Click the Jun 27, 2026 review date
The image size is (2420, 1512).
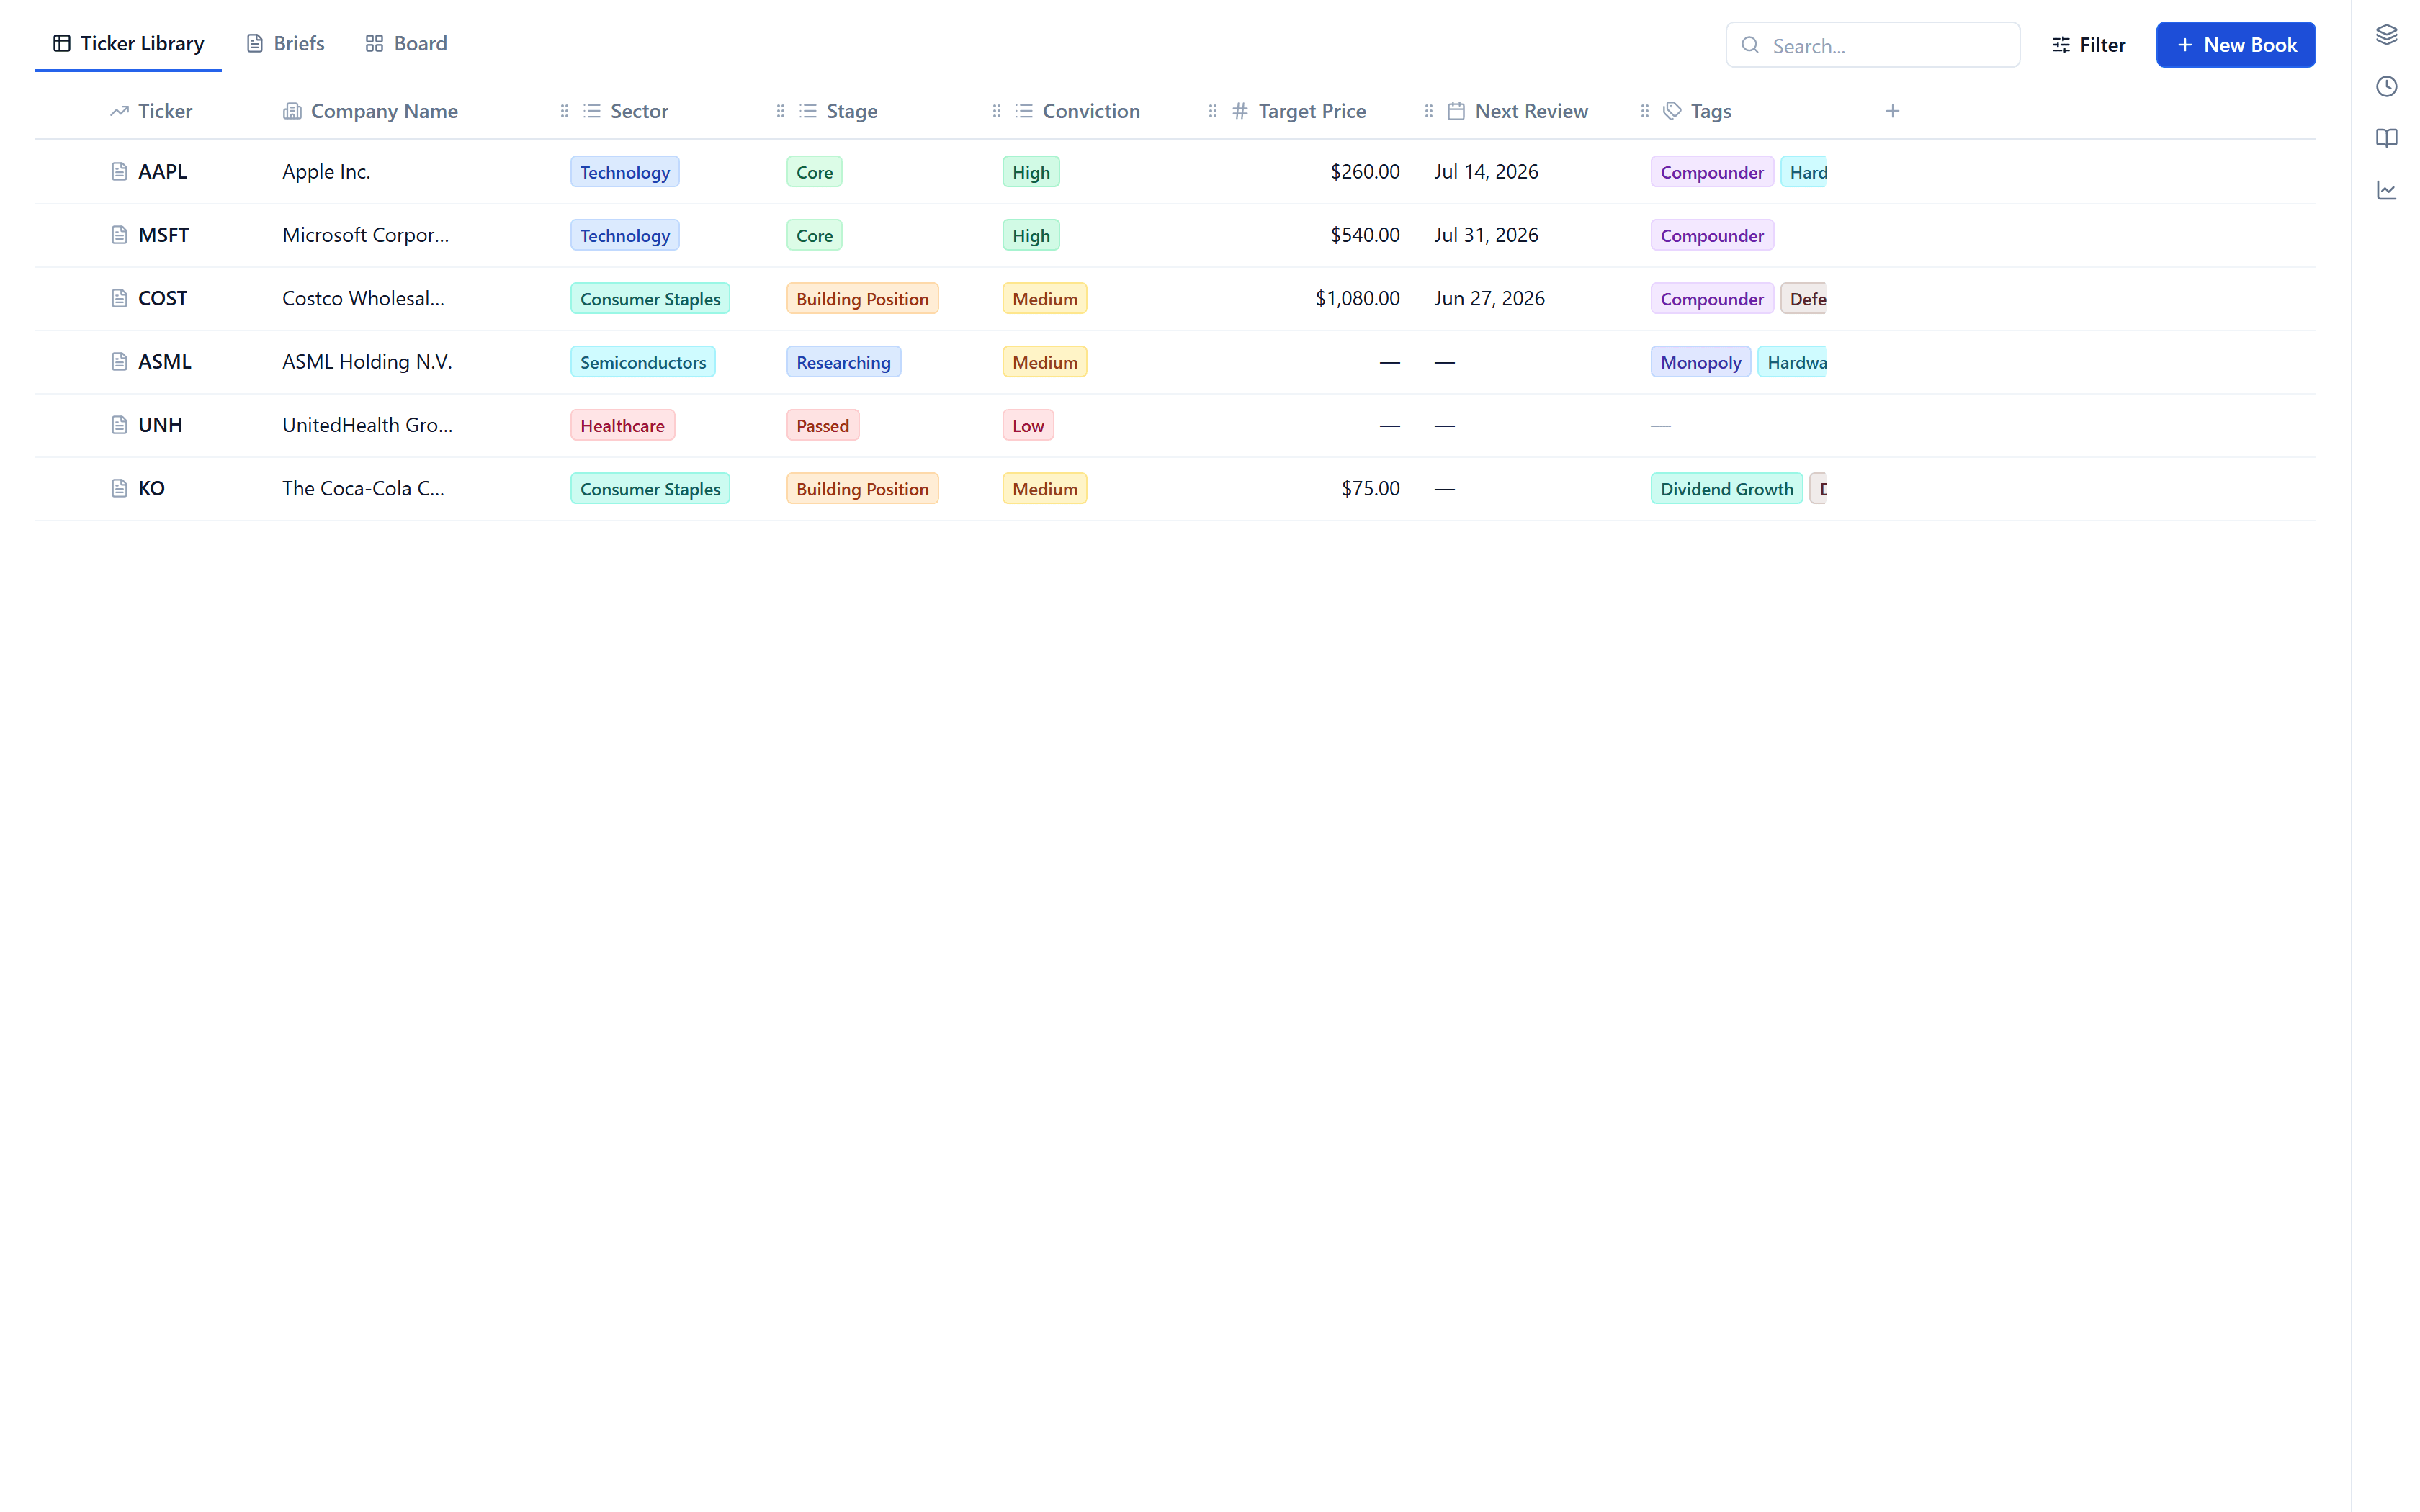pyautogui.click(x=1489, y=298)
